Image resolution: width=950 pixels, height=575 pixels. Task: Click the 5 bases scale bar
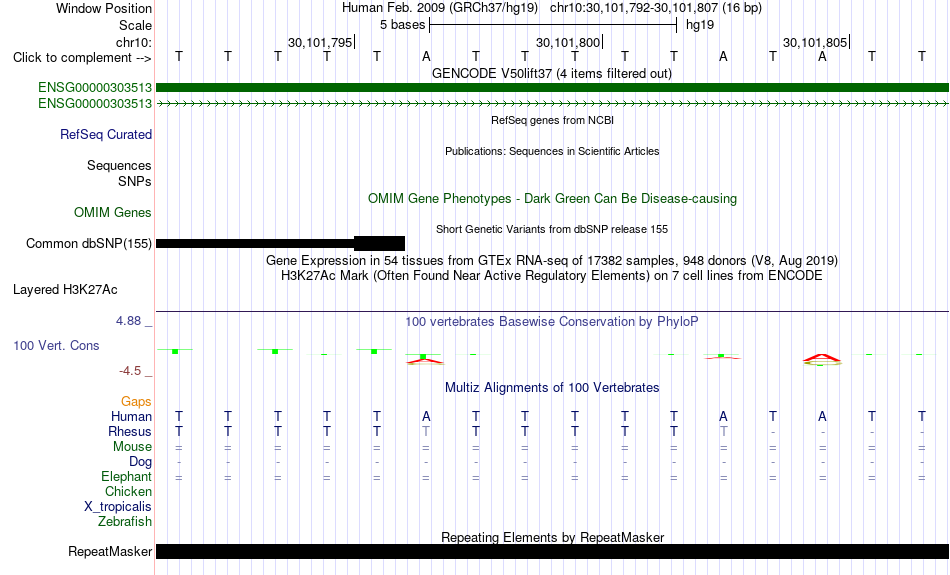point(553,25)
